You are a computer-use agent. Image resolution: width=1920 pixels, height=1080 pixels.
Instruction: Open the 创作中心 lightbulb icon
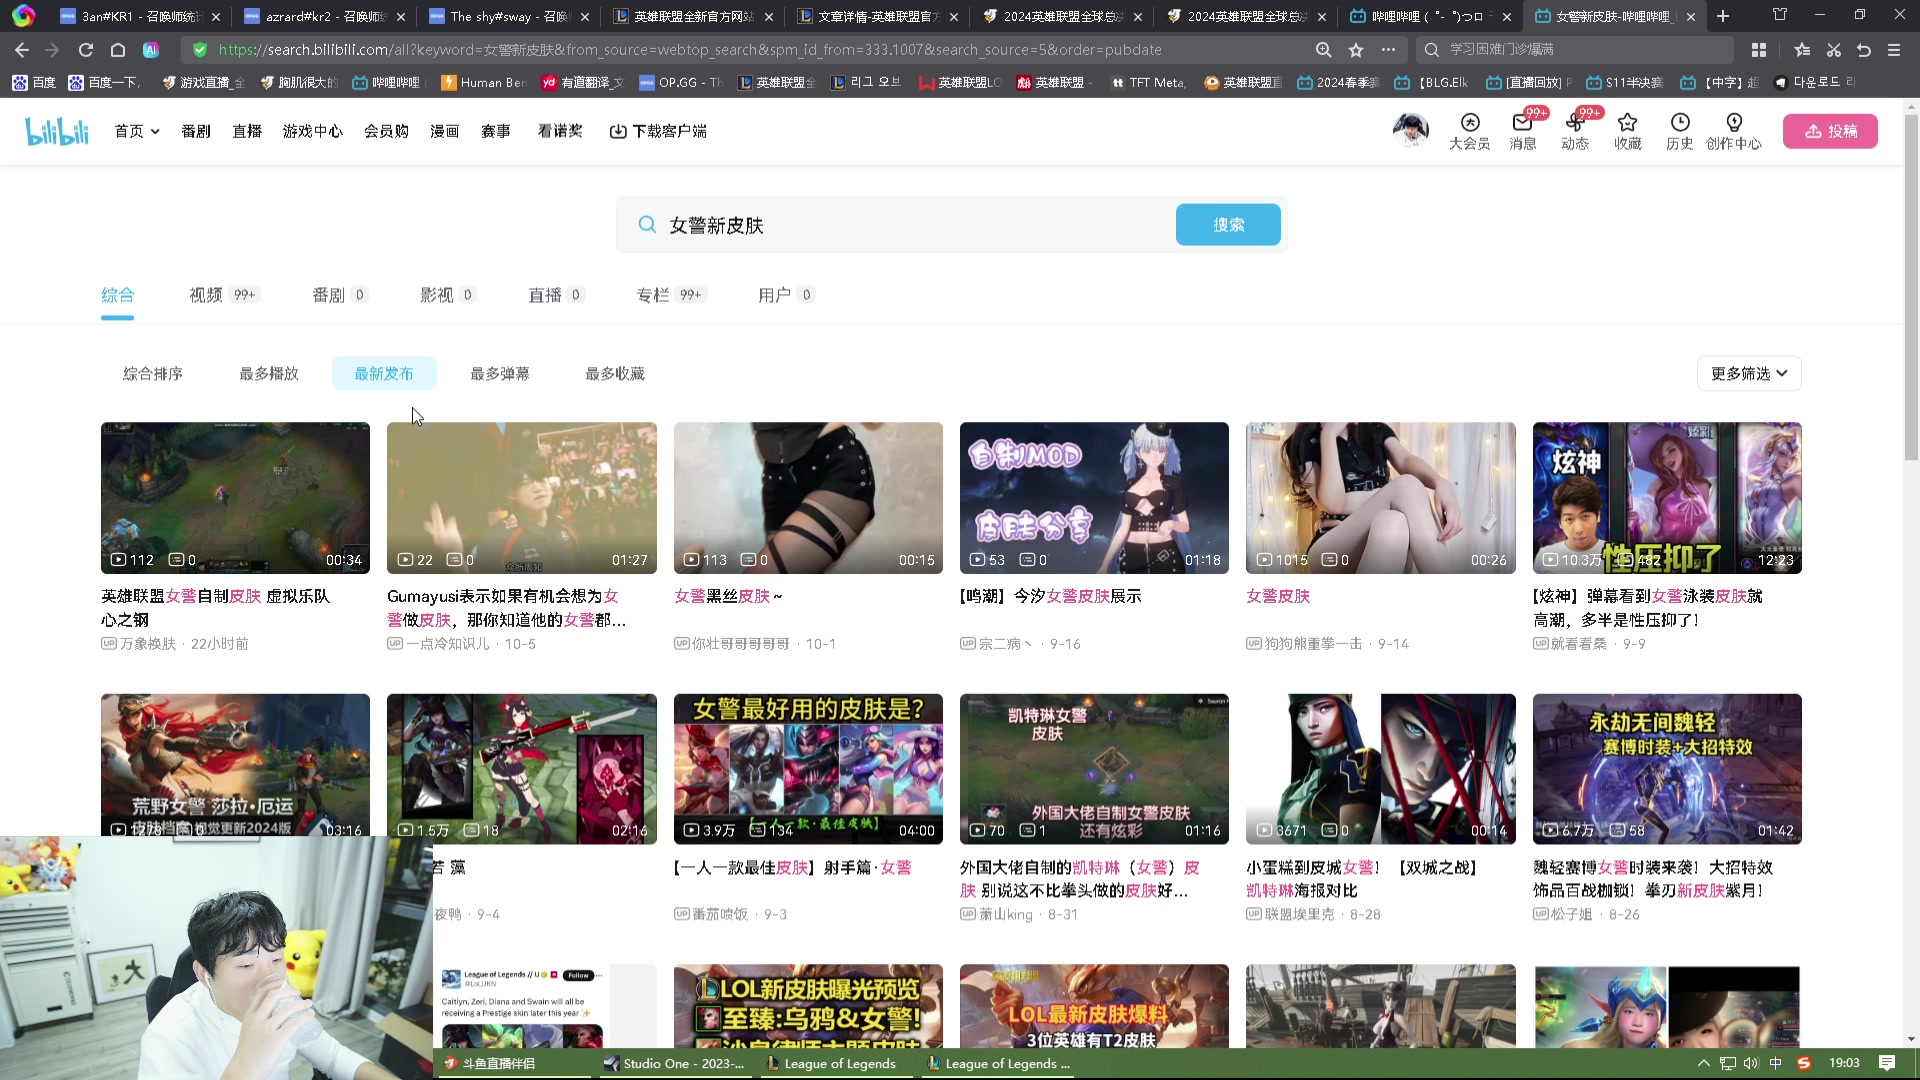click(1734, 131)
